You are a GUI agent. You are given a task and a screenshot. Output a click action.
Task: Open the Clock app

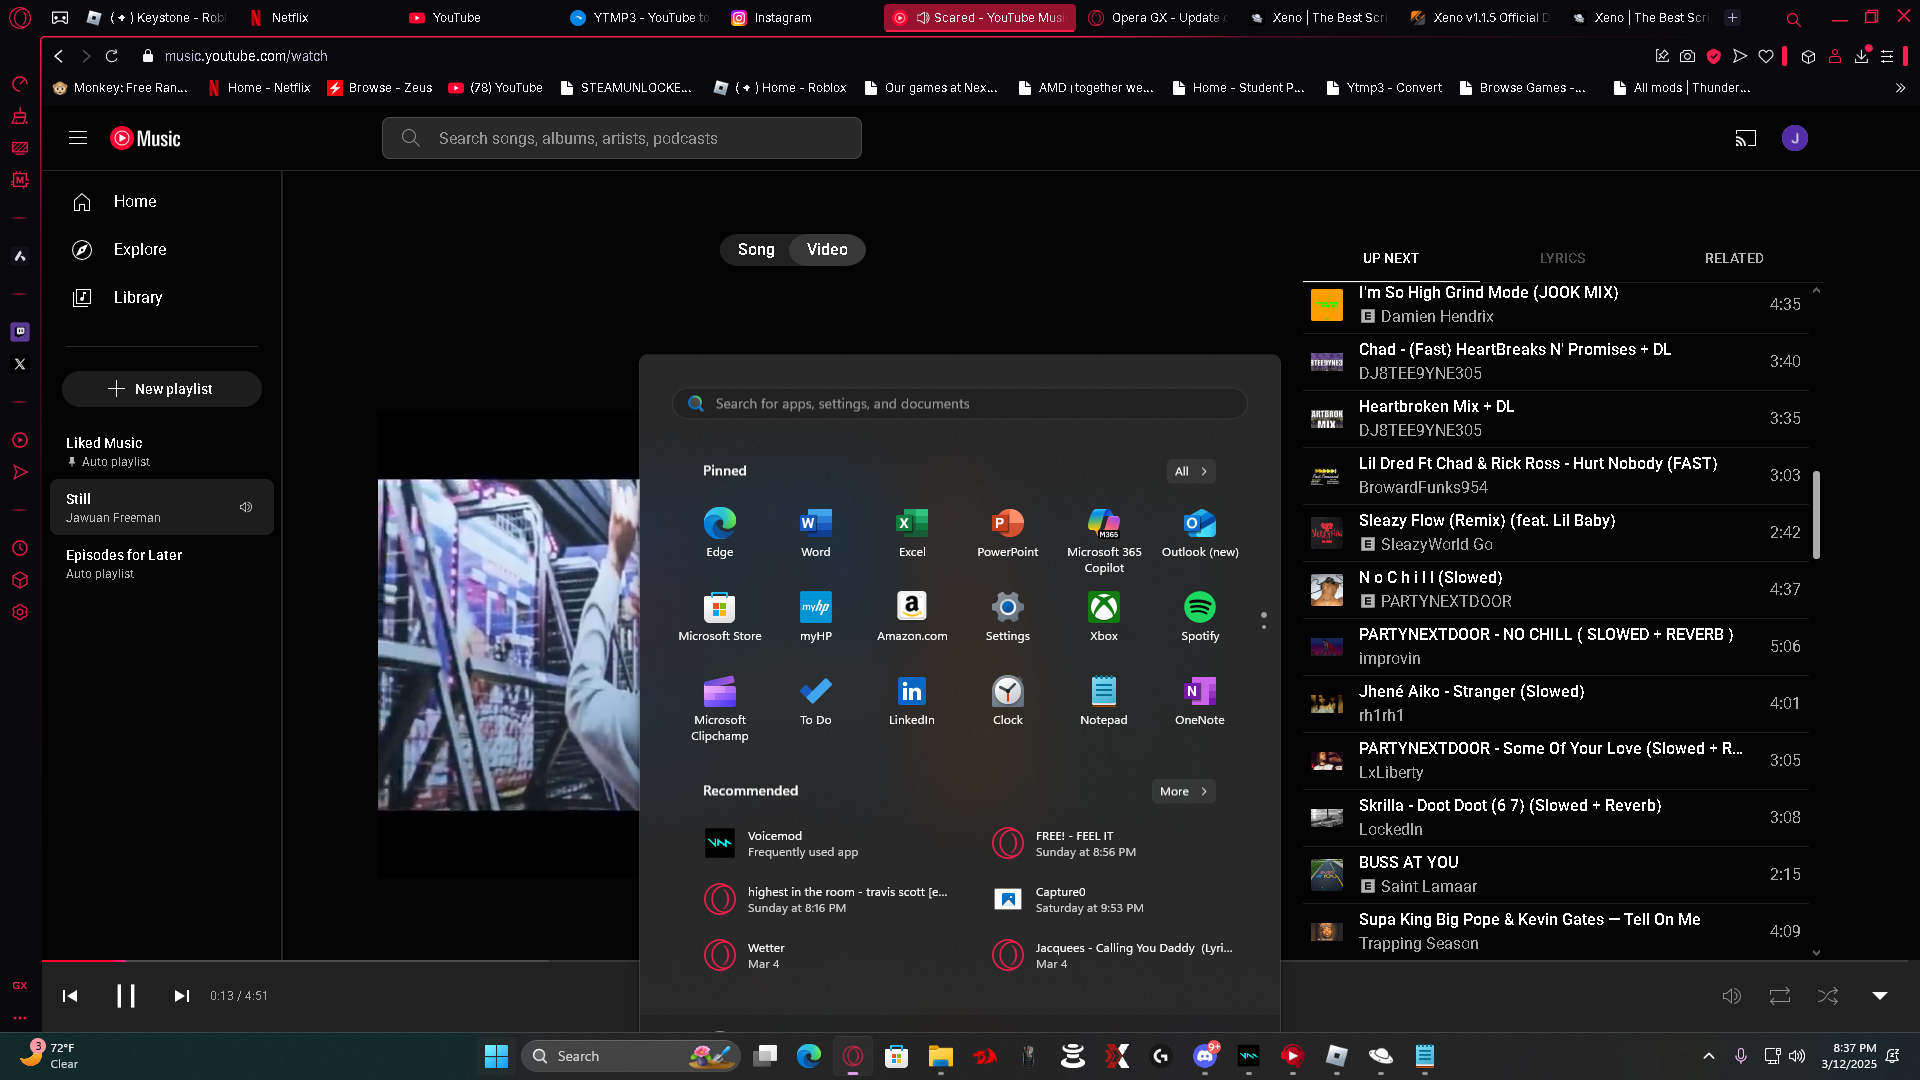pos(1007,700)
